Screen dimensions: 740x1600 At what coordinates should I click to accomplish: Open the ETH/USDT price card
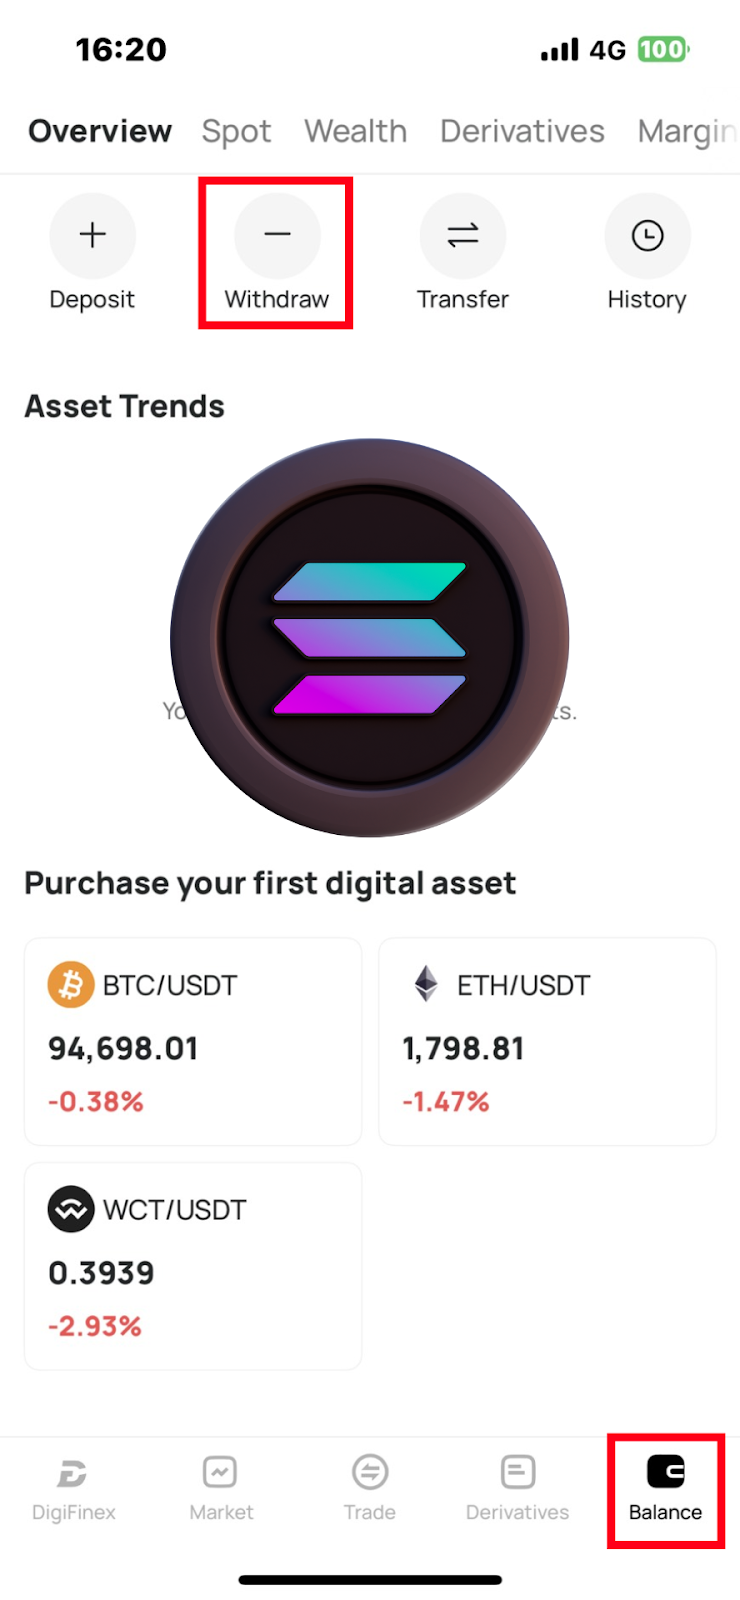tap(547, 1041)
